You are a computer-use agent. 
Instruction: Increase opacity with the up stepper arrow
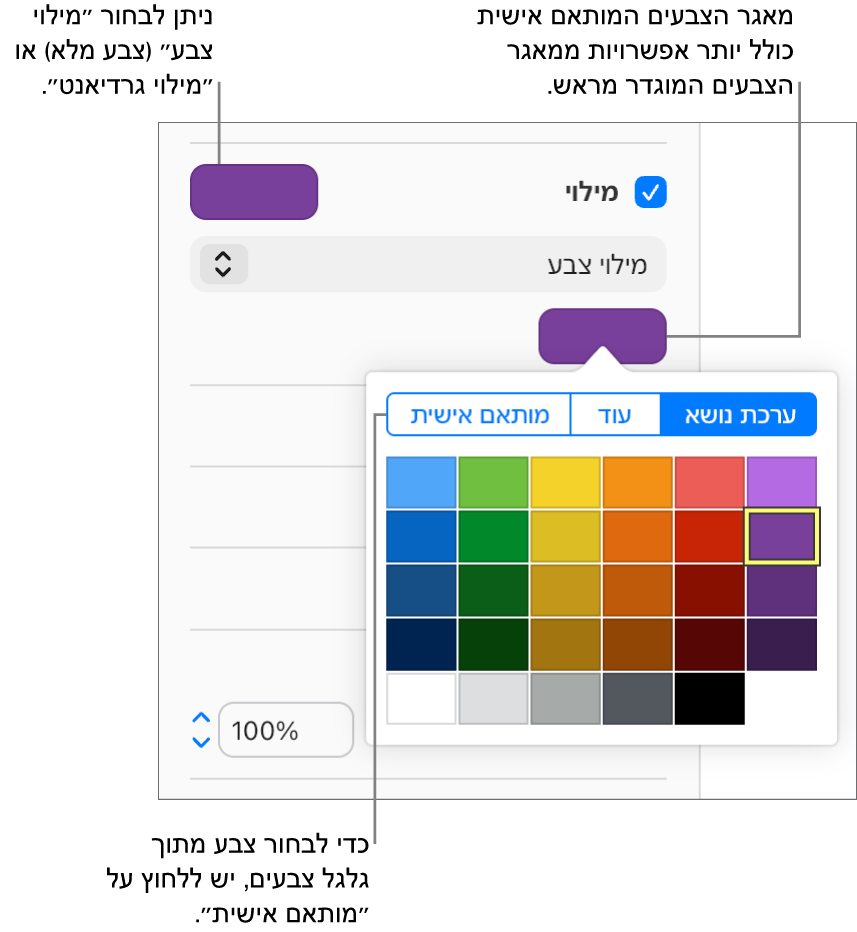201,718
